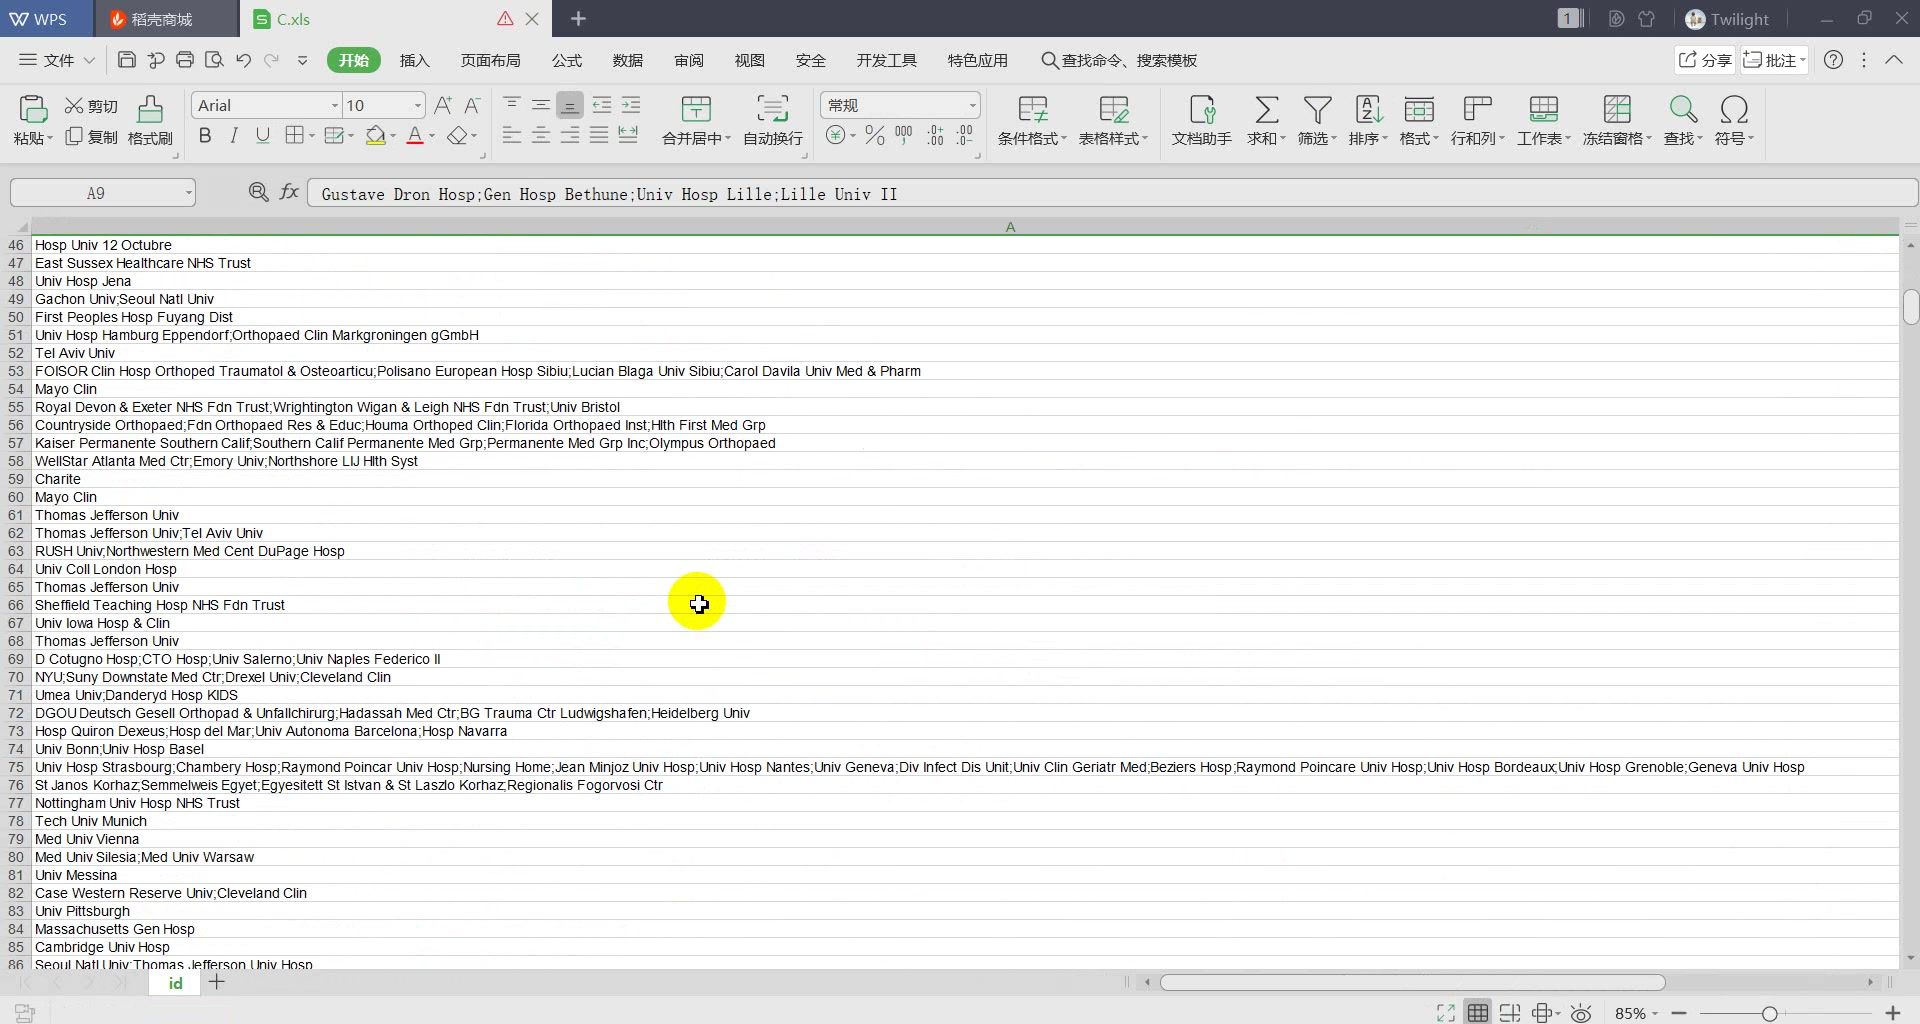
Task: Apply top vertical alignment
Action: (511, 104)
